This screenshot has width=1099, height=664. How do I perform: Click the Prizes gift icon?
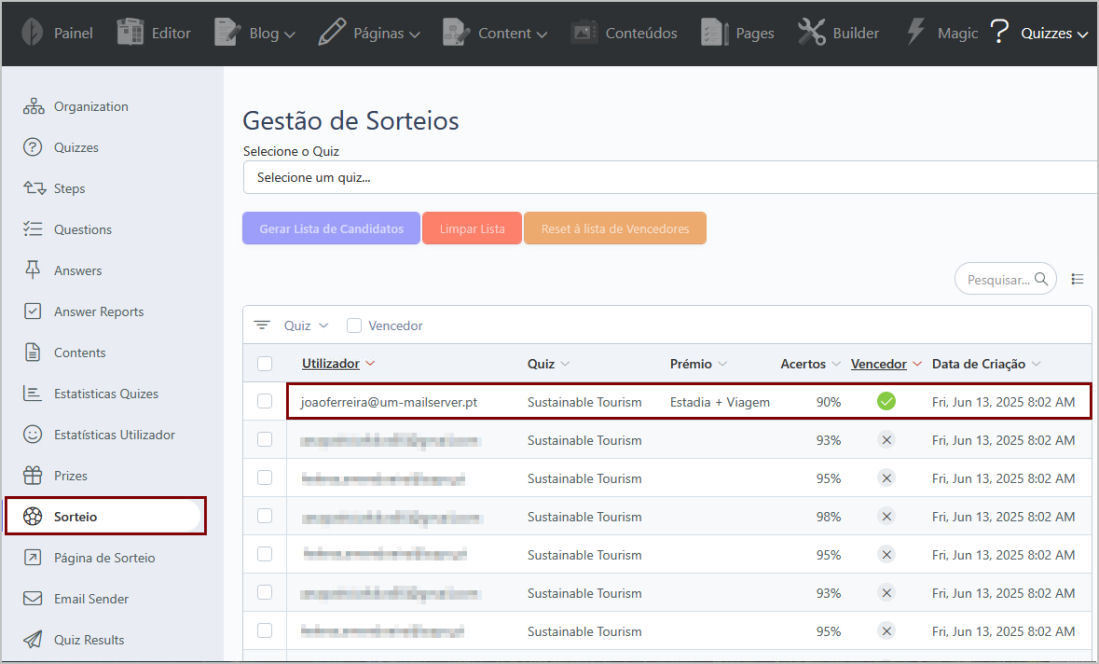click(x=33, y=475)
